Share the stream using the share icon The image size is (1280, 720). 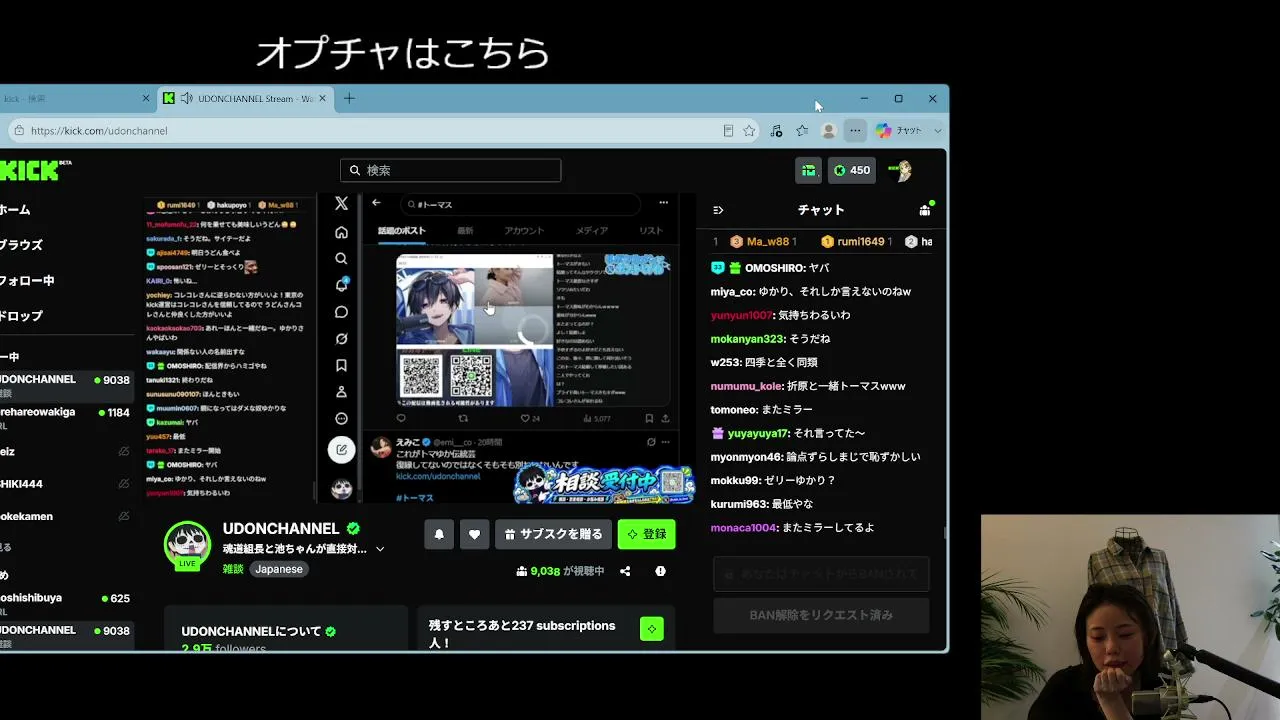tap(625, 571)
